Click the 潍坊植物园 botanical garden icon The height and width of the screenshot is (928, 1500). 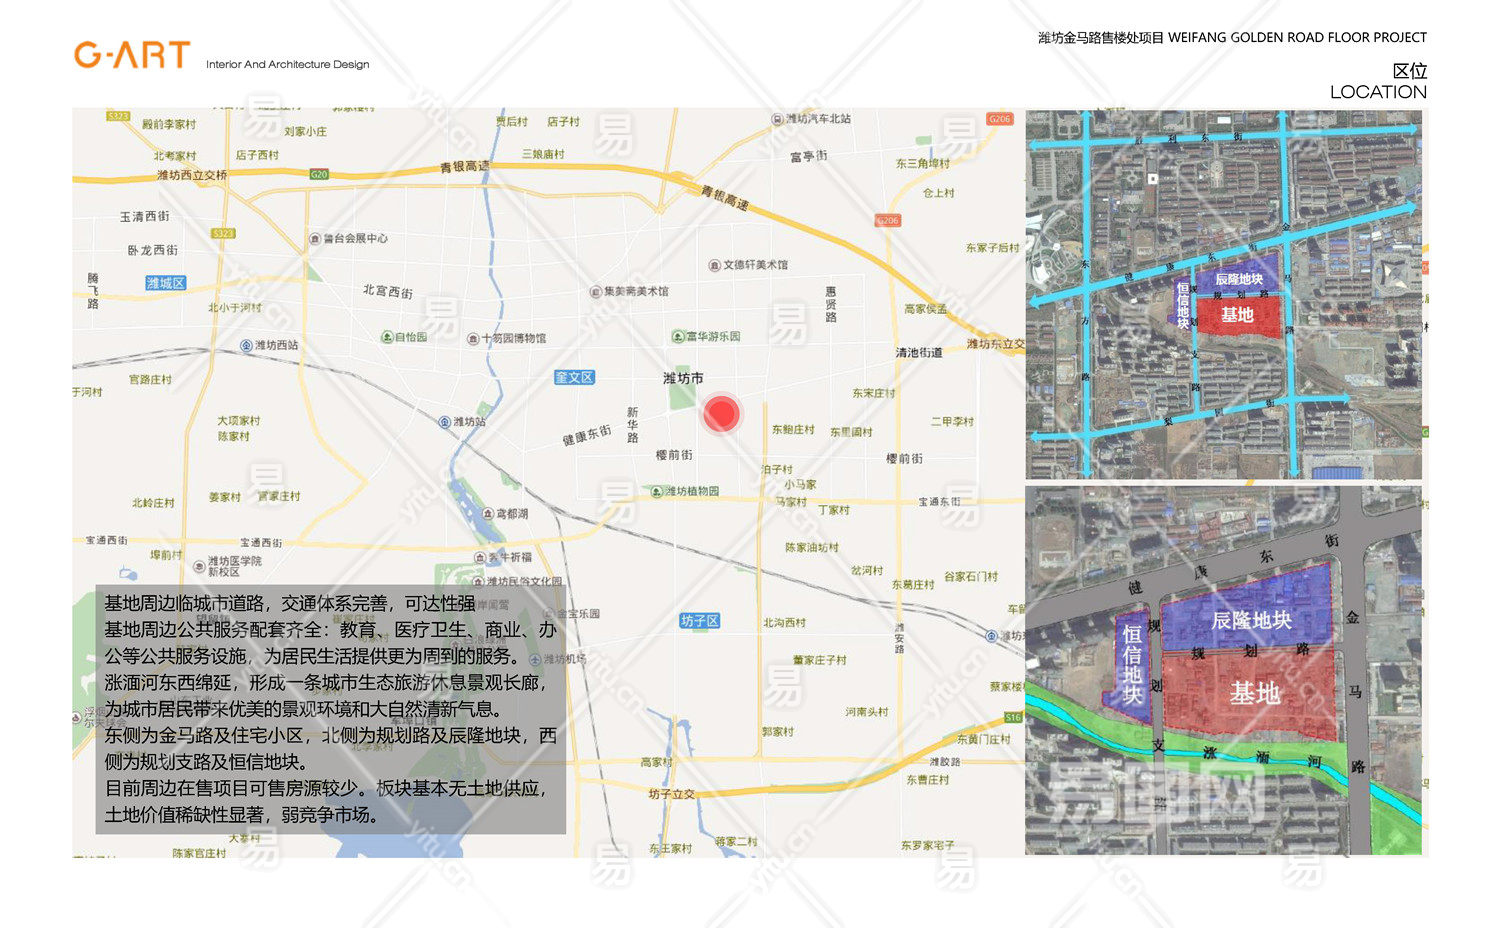tap(657, 491)
